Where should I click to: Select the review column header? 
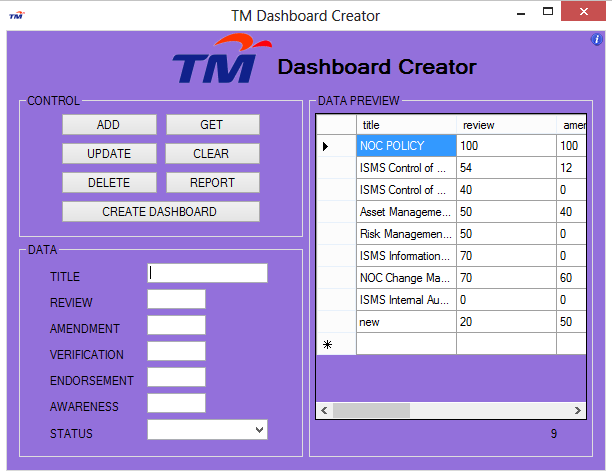[x=506, y=125]
